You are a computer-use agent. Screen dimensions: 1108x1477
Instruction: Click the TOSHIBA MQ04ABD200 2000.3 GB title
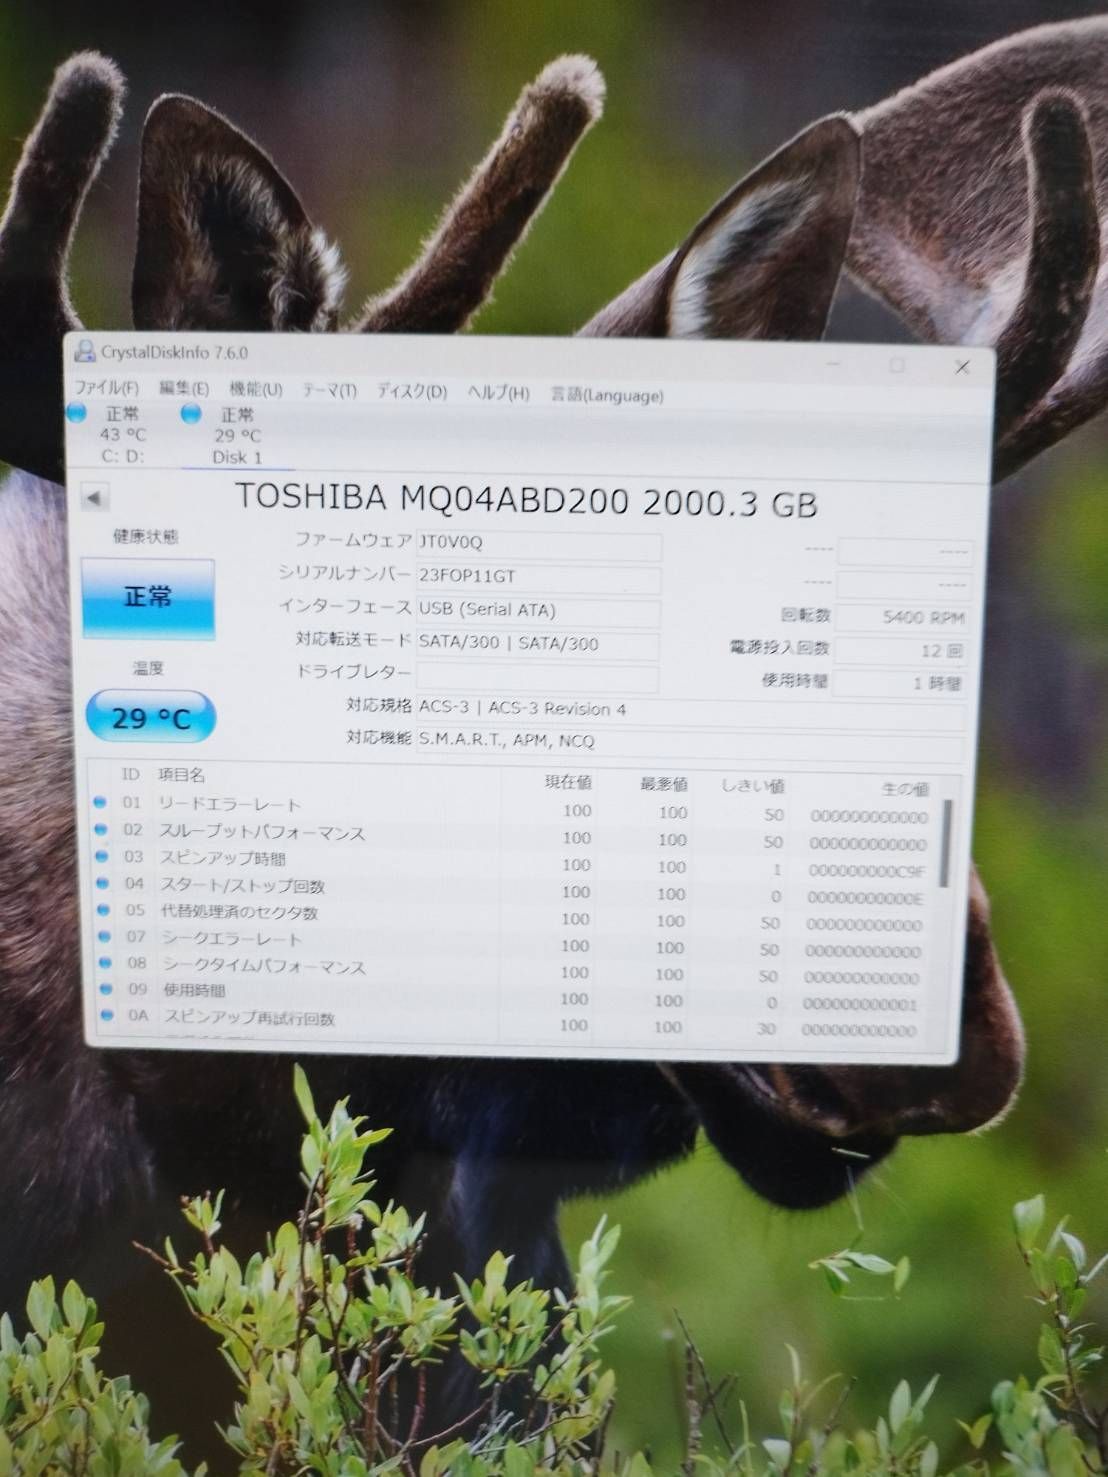526,499
